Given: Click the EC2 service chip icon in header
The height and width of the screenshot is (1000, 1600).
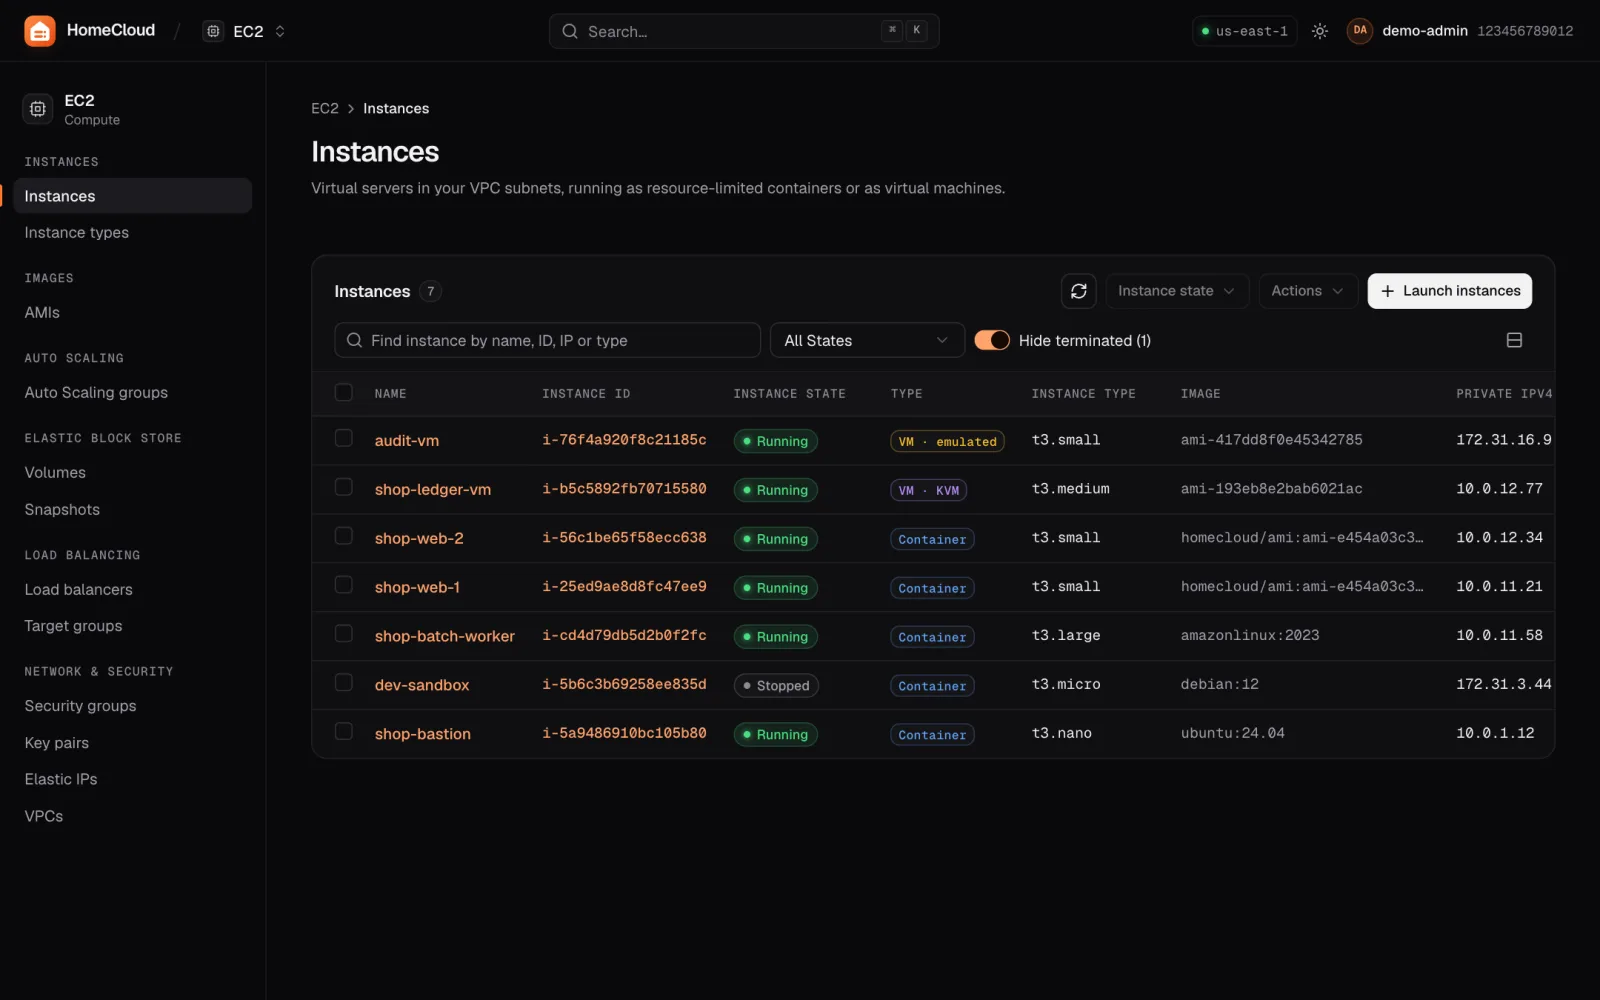Looking at the screenshot, I should pyautogui.click(x=213, y=31).
